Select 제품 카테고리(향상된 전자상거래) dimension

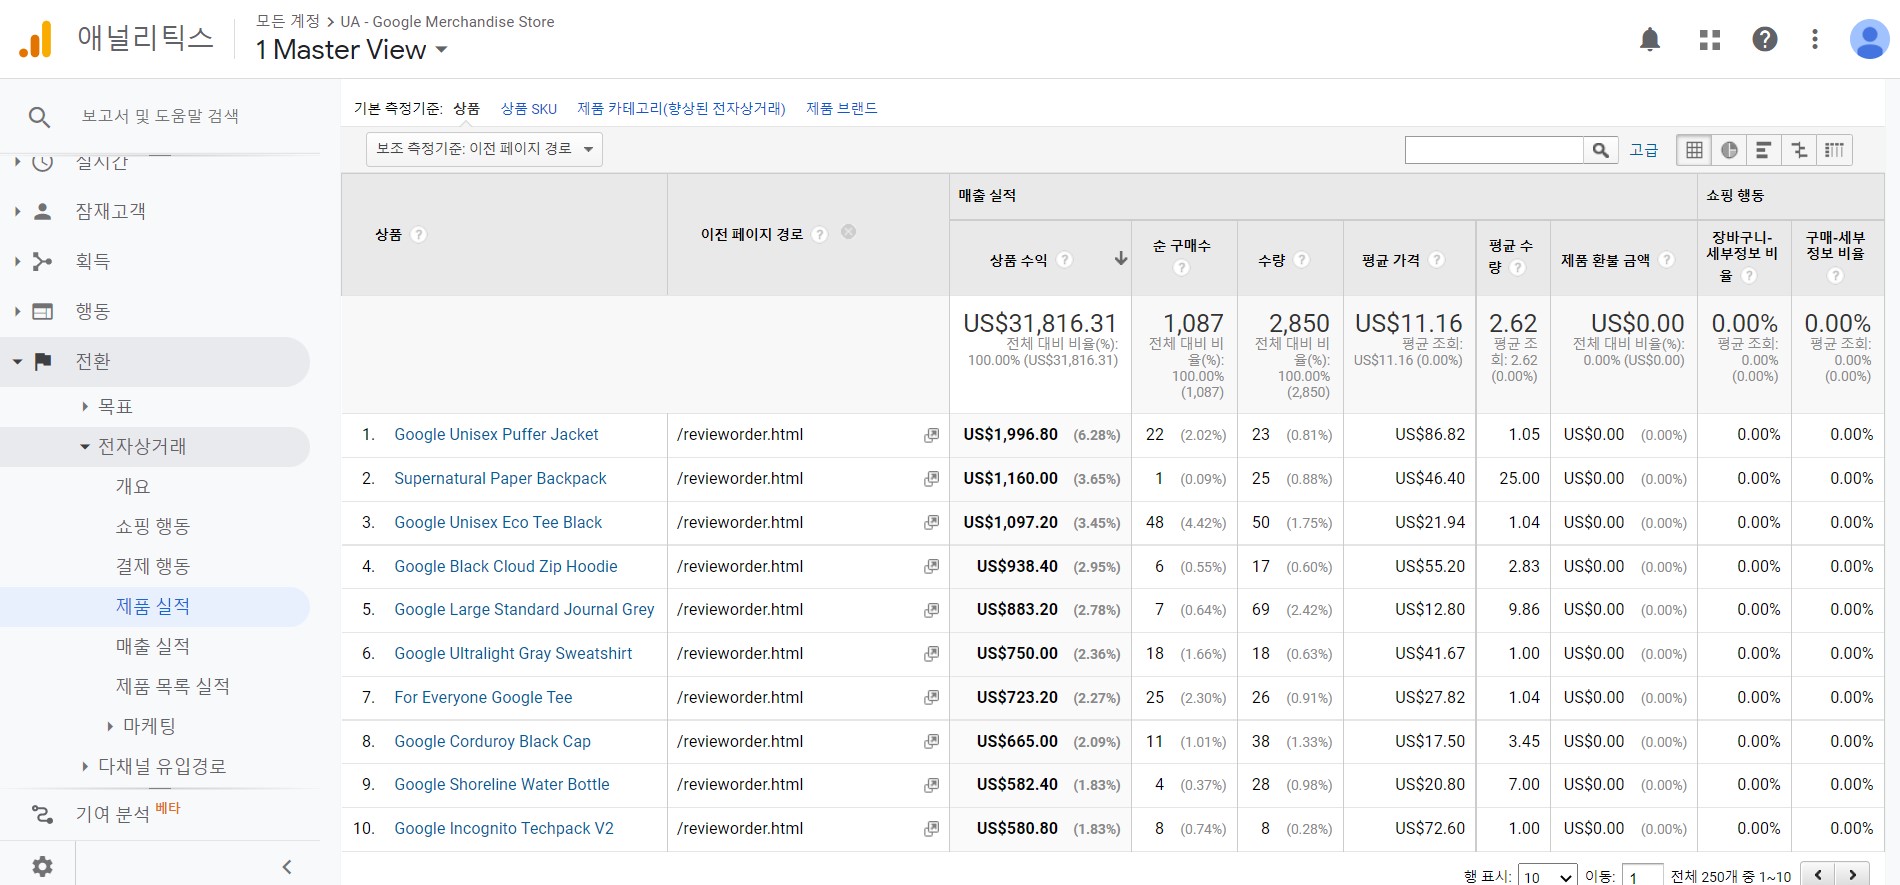coord(681,108)
